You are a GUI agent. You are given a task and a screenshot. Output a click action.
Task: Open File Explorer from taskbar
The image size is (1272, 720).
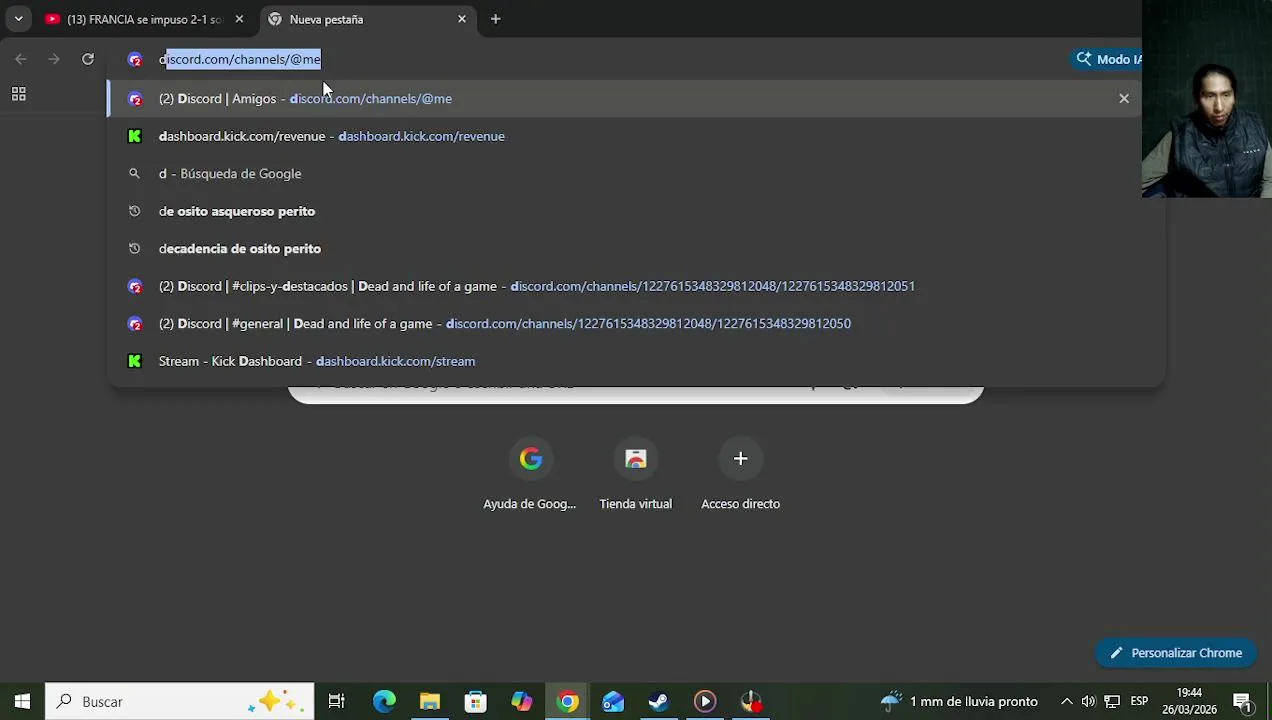[x=430, y=702]
